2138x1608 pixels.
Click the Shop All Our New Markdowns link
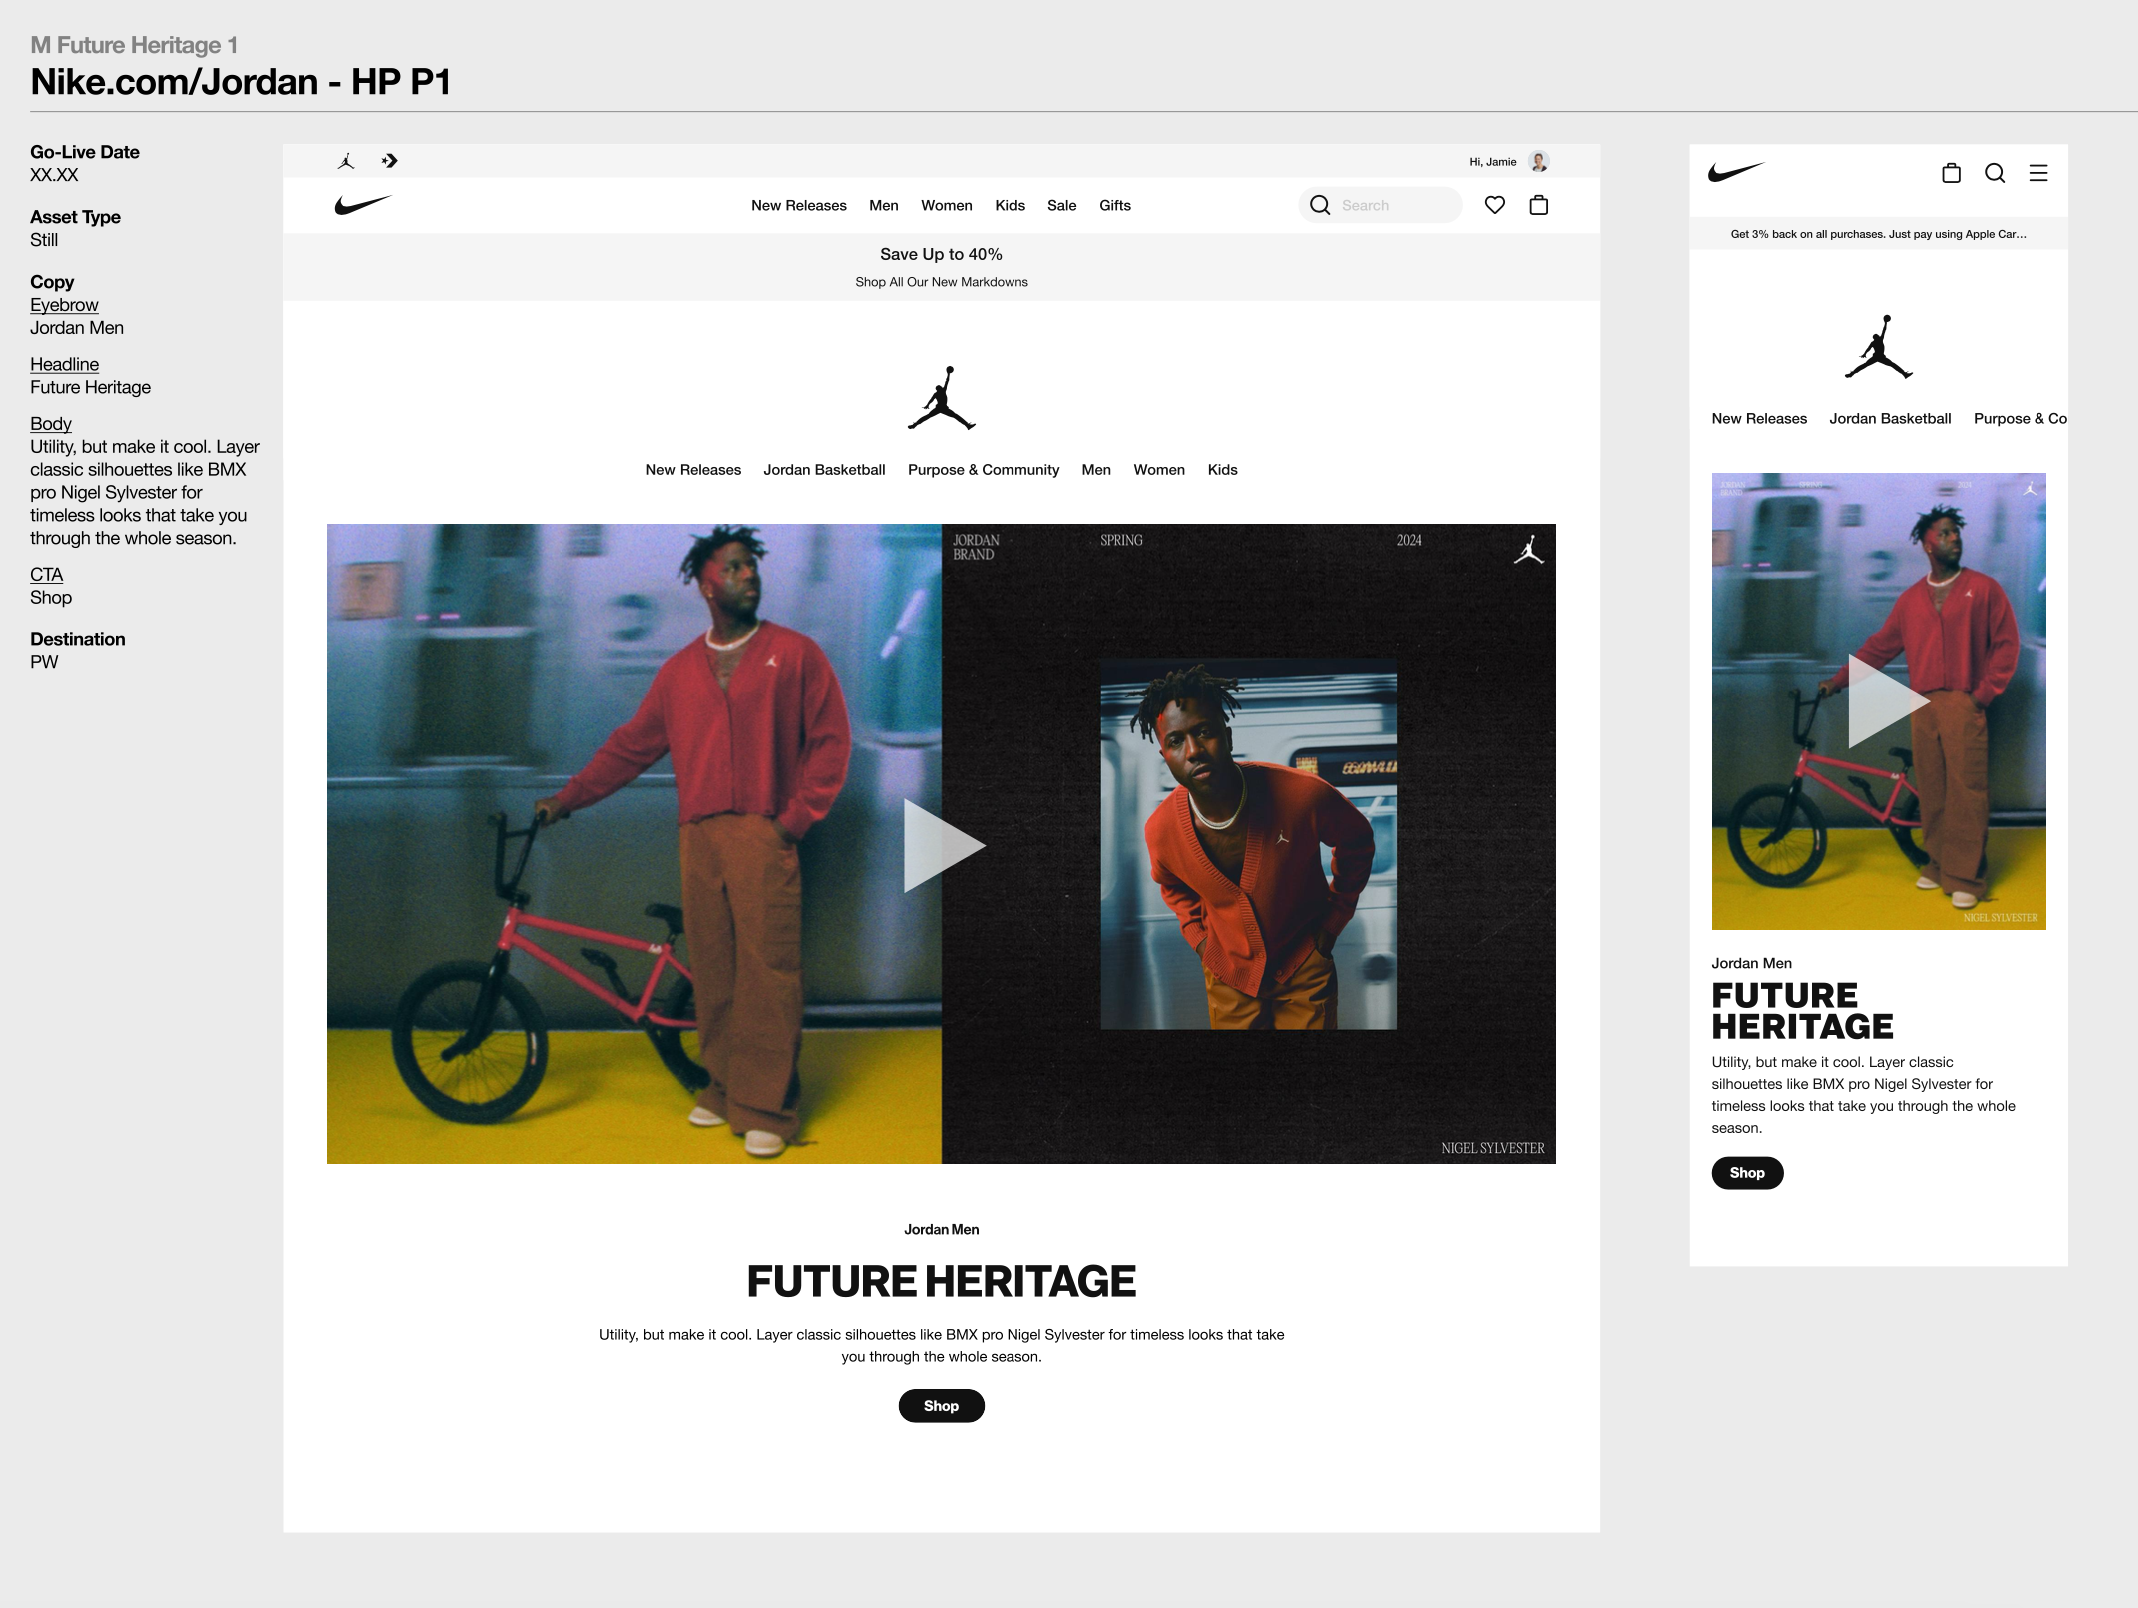click(941, 282)
